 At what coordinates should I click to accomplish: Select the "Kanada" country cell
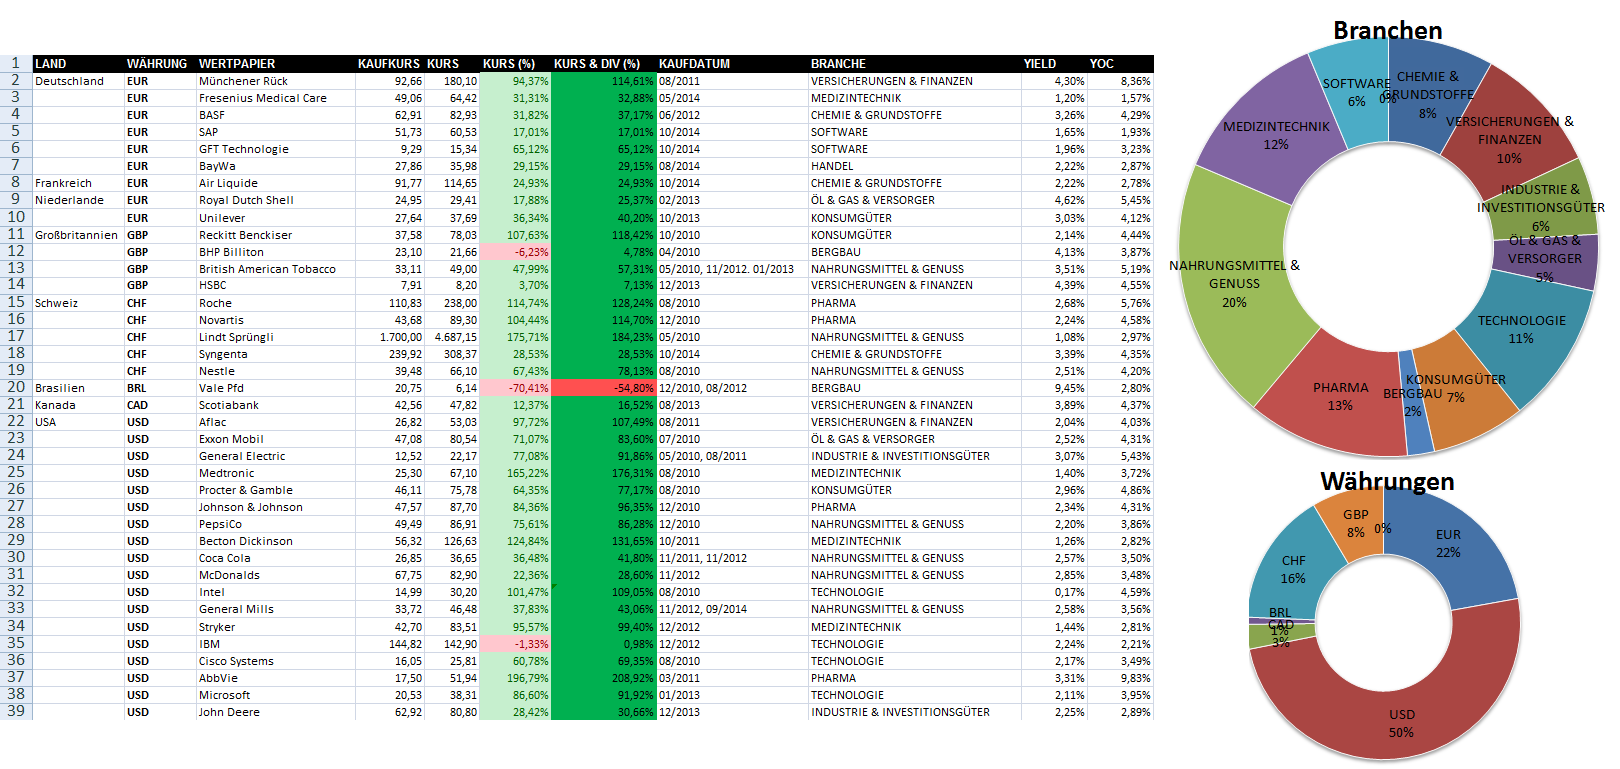(x=78, y=405)
